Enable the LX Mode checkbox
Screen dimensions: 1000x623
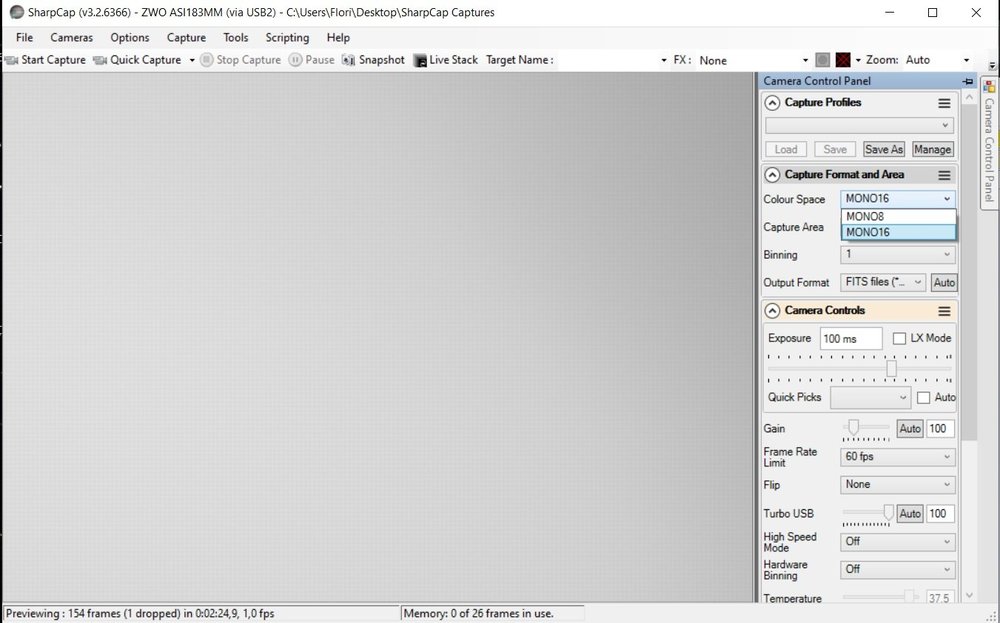[x=899, y=339]
